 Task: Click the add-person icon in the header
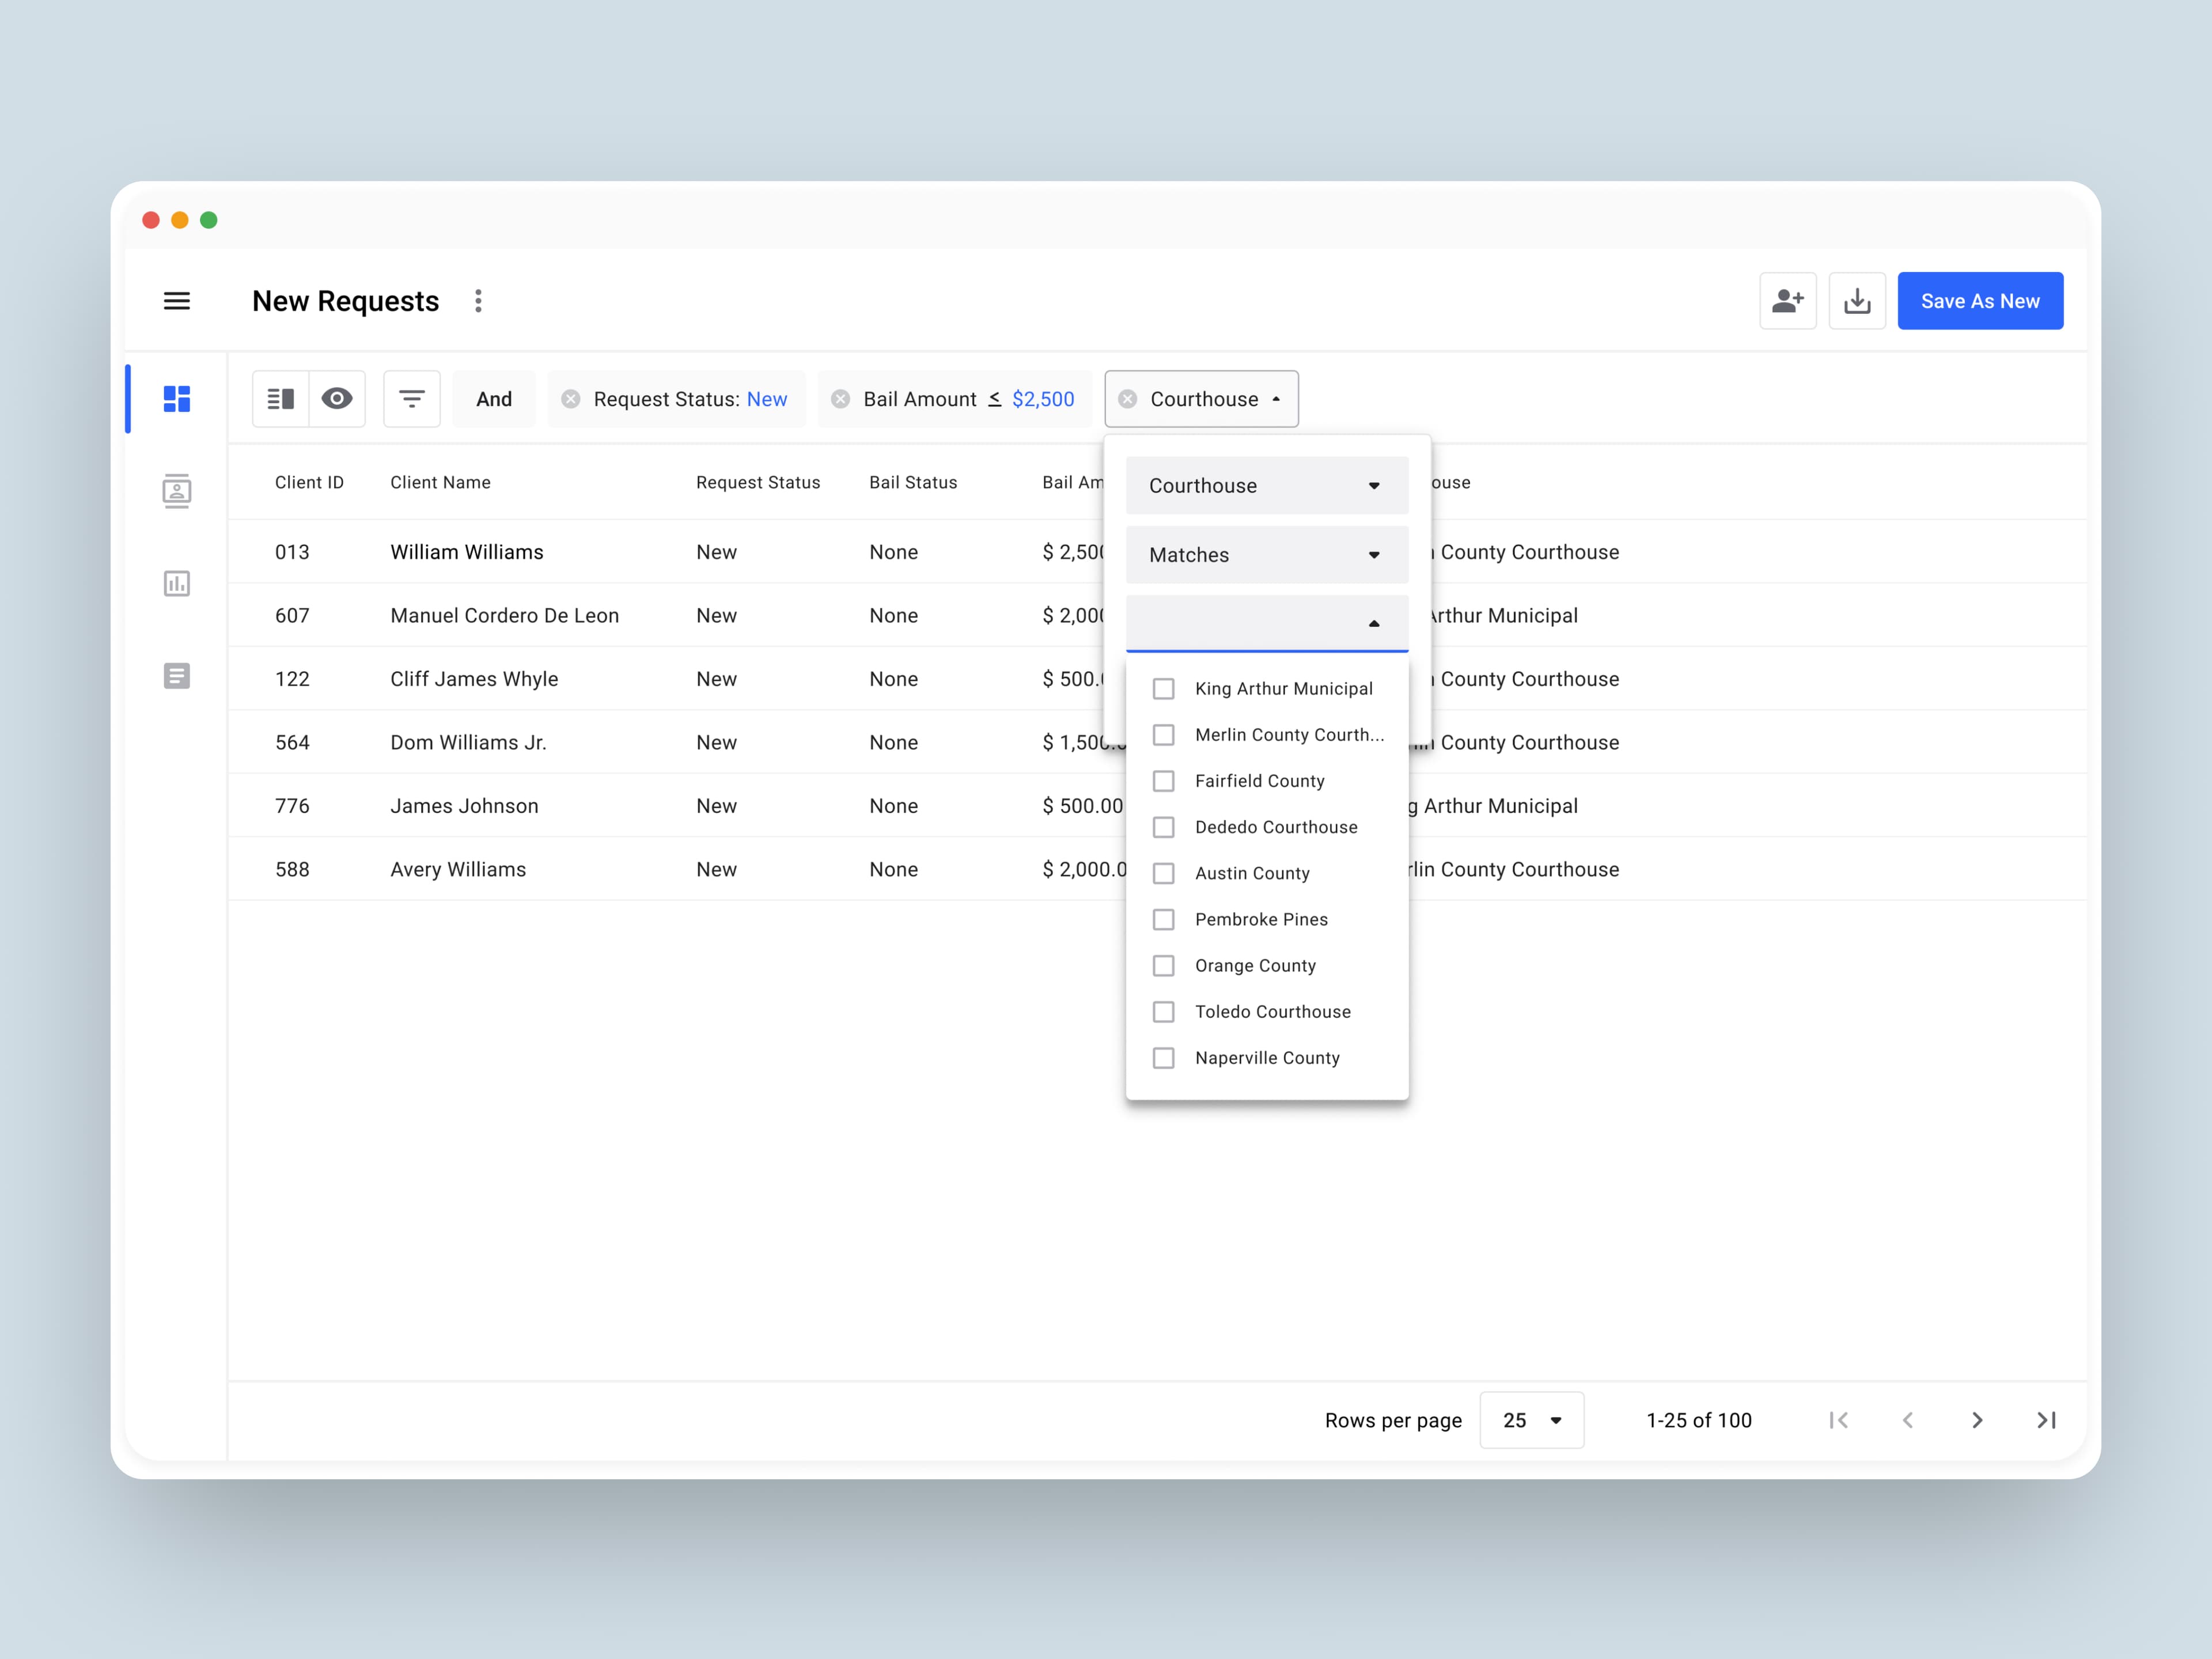(1788, 300)
